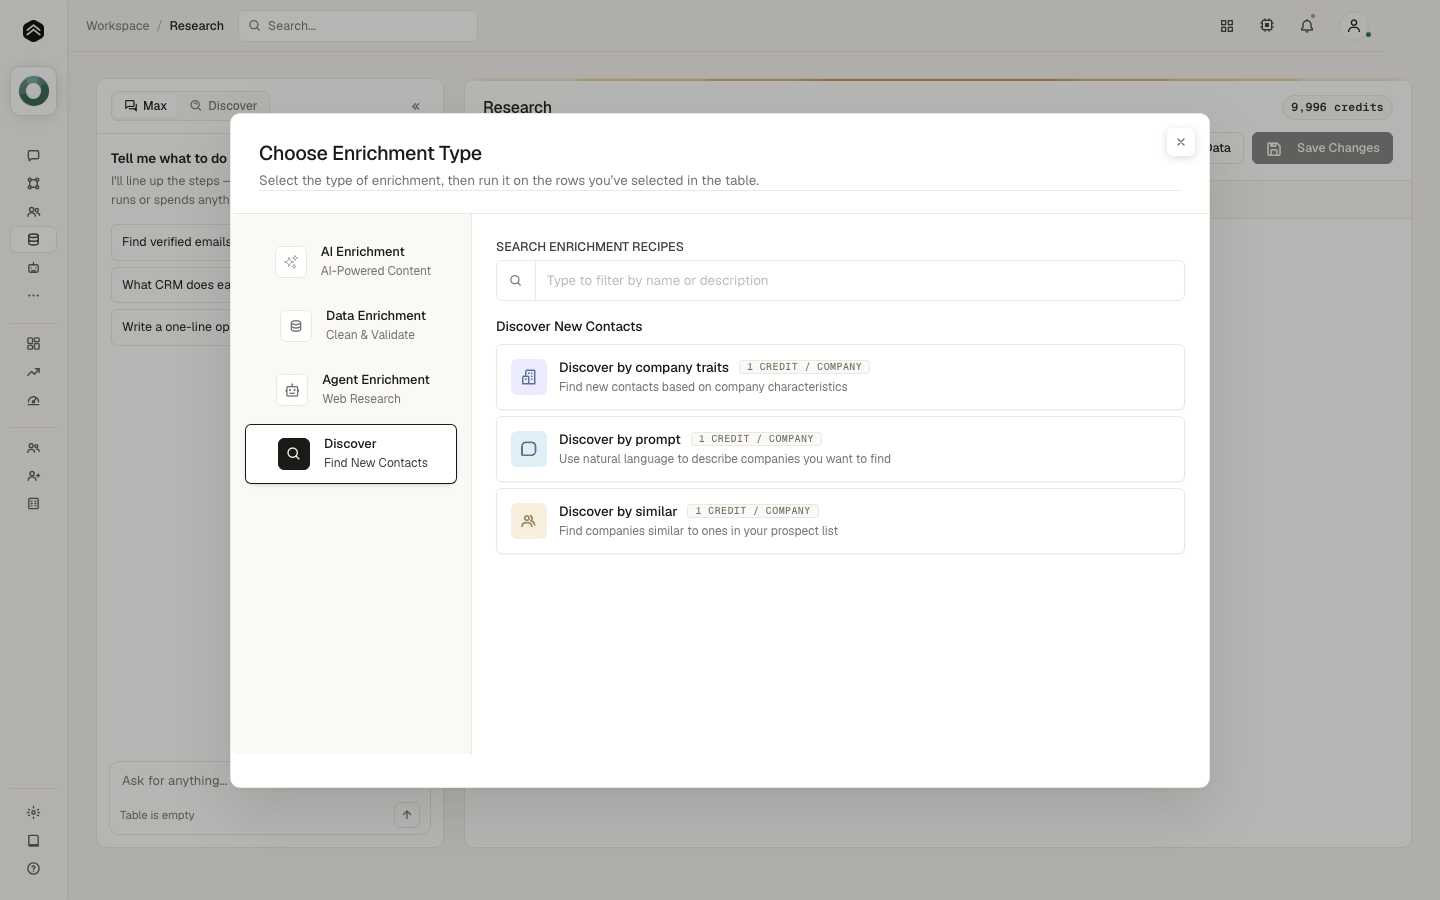Open the chip settings icon in header
The image size is (1440, 900).
pyautogui.click(x=1267, y=26)
